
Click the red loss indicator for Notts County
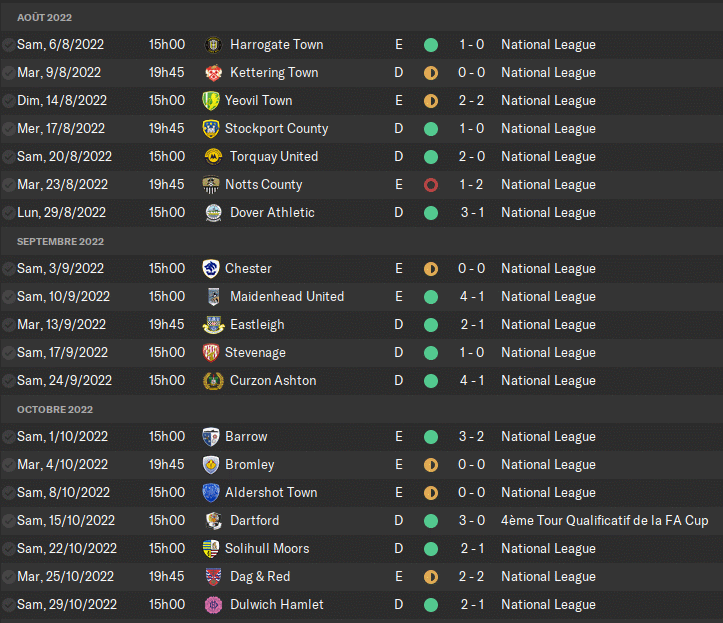pyautogui.click(x=431, y=185)
